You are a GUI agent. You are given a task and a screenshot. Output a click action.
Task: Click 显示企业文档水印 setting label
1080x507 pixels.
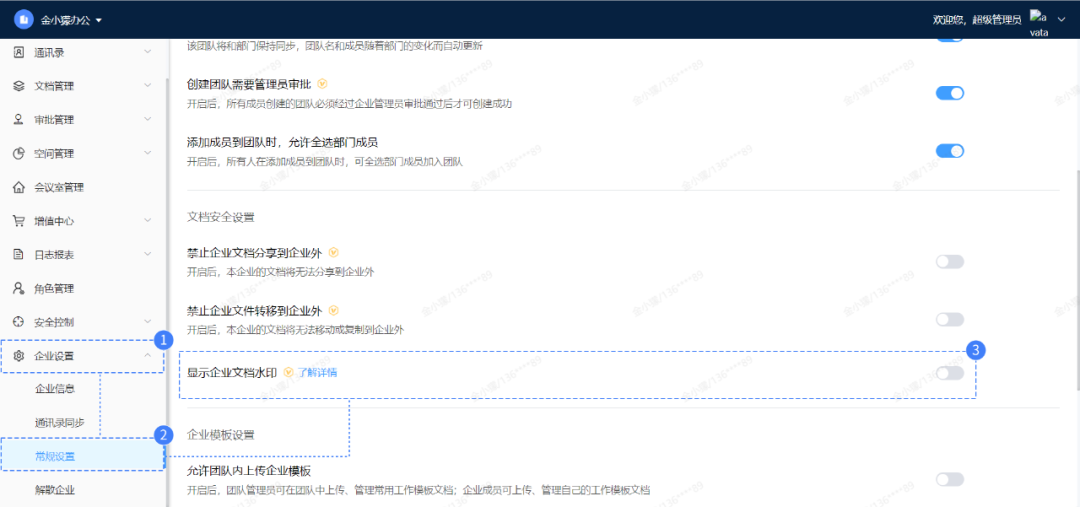232,373
